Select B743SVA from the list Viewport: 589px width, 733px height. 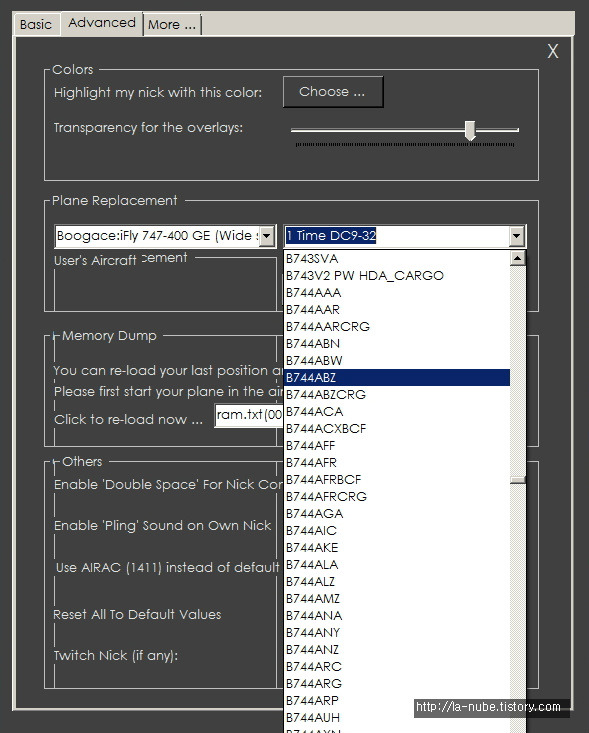click(x=396, y=259)
